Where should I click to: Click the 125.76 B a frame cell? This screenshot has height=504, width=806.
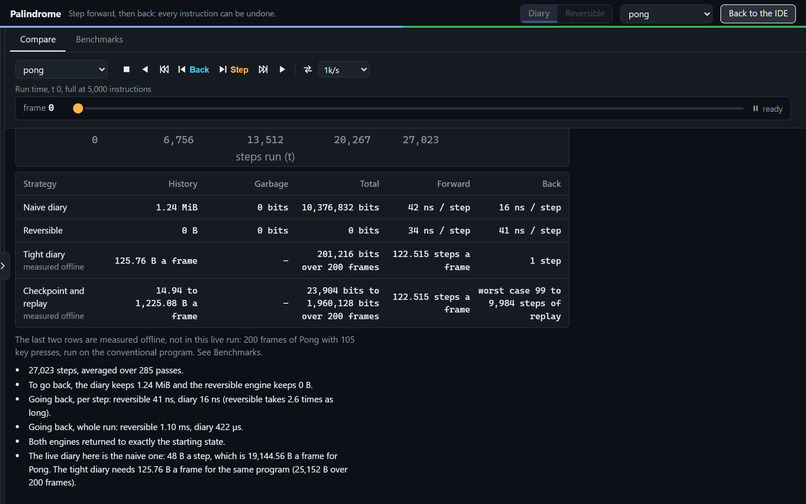(156, 261)
